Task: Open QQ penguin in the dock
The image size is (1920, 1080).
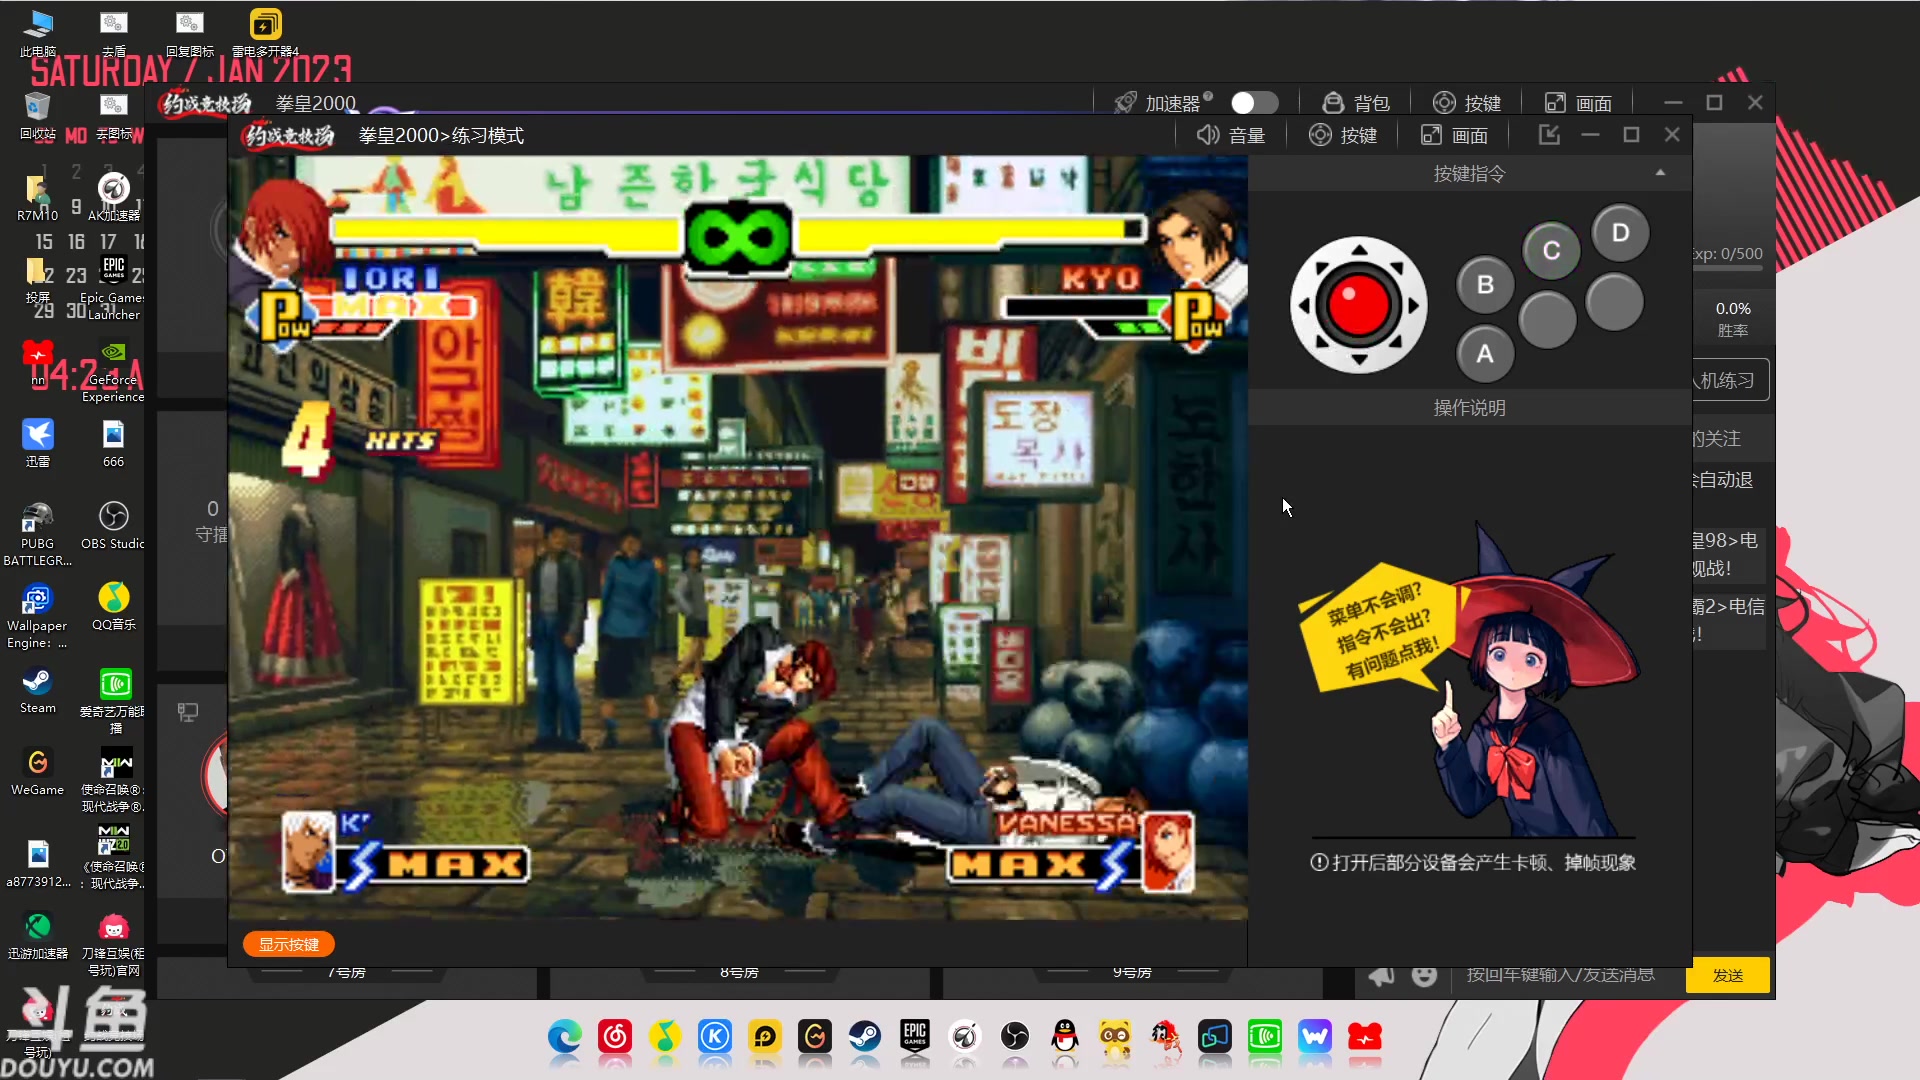Action: [1065, 1037]
